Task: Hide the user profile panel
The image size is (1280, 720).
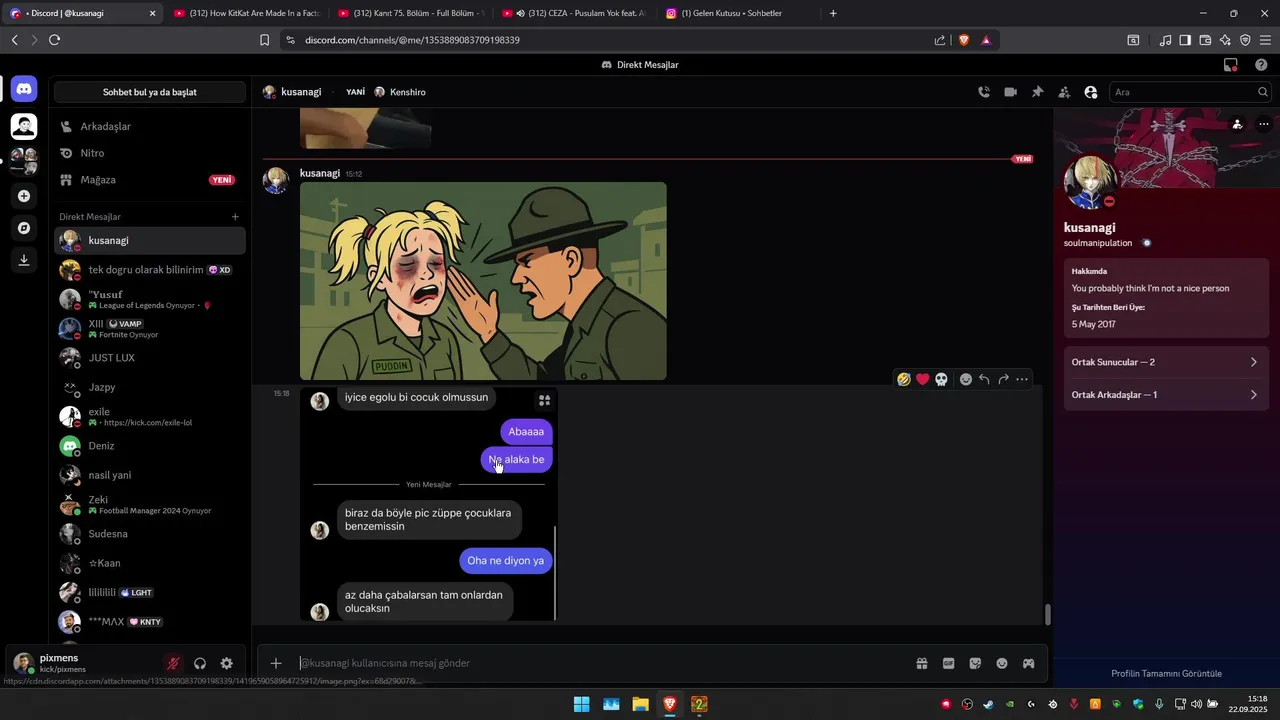Action: (1091, 92)
